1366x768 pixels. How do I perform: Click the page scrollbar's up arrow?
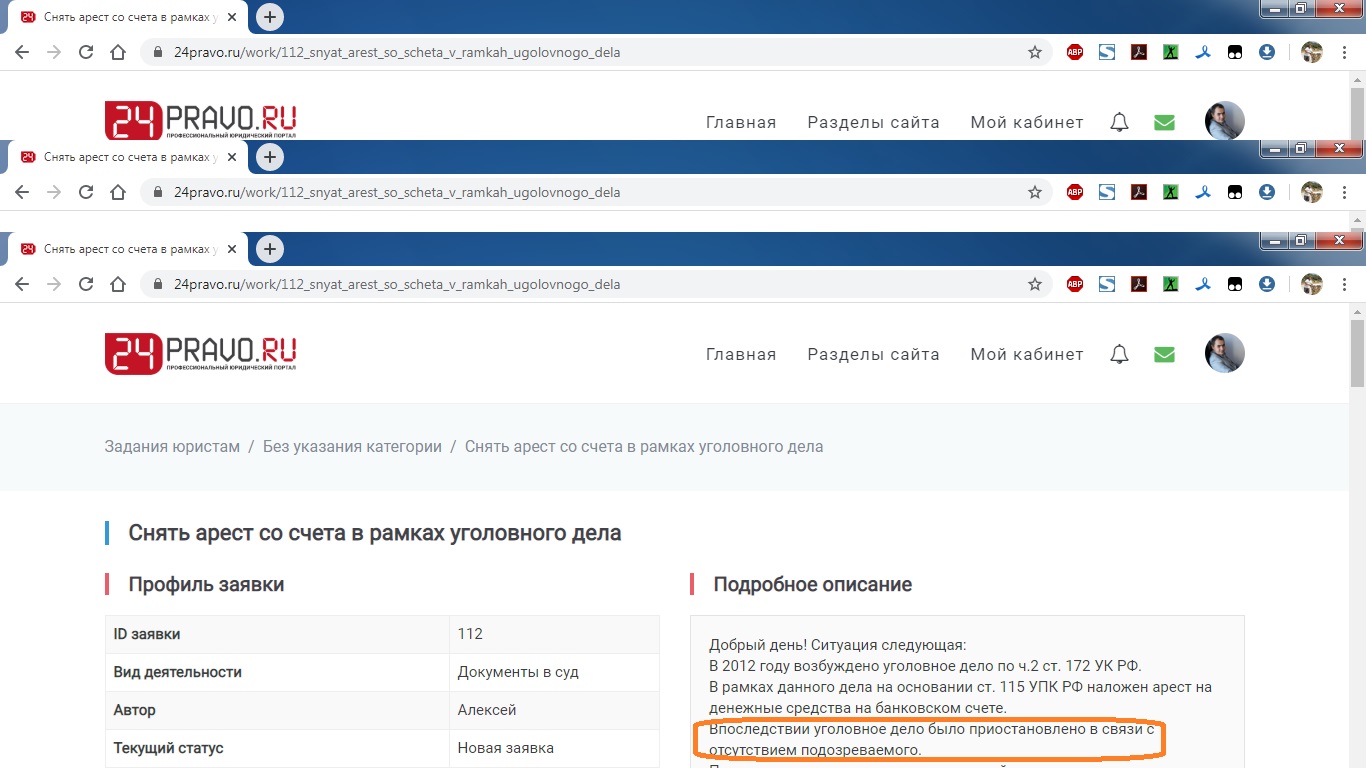[x=1357, y=311]
